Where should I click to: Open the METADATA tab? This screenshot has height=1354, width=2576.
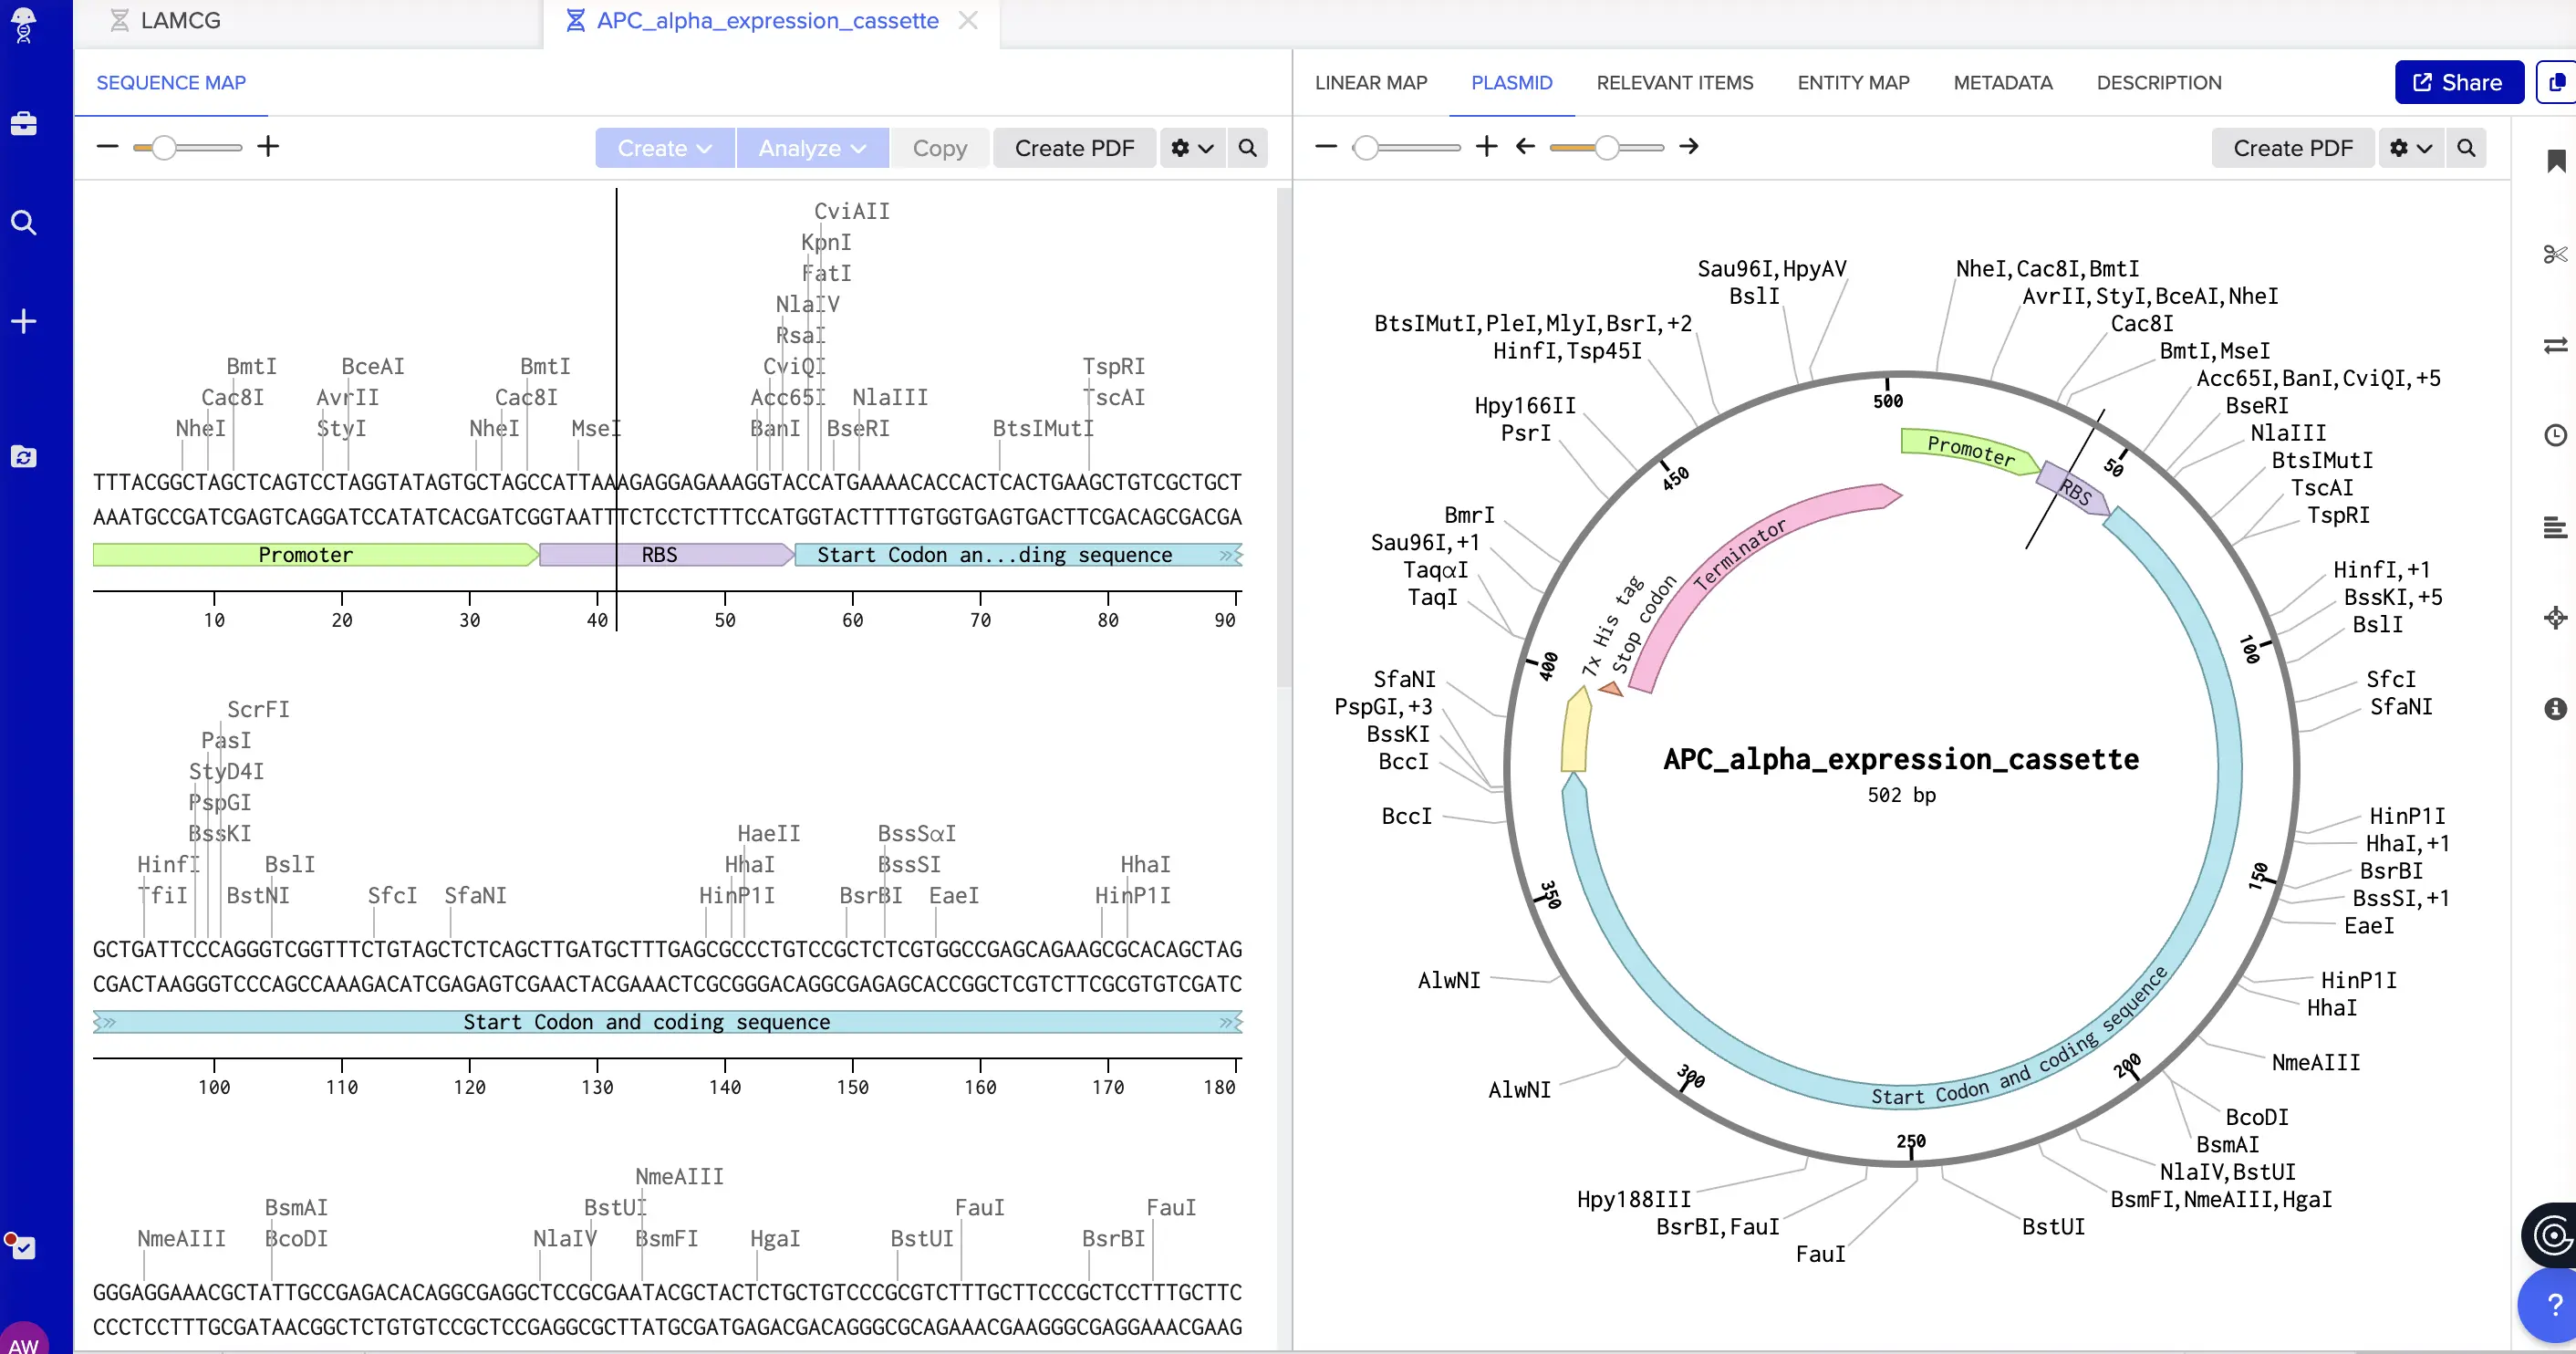[2002, 83]
